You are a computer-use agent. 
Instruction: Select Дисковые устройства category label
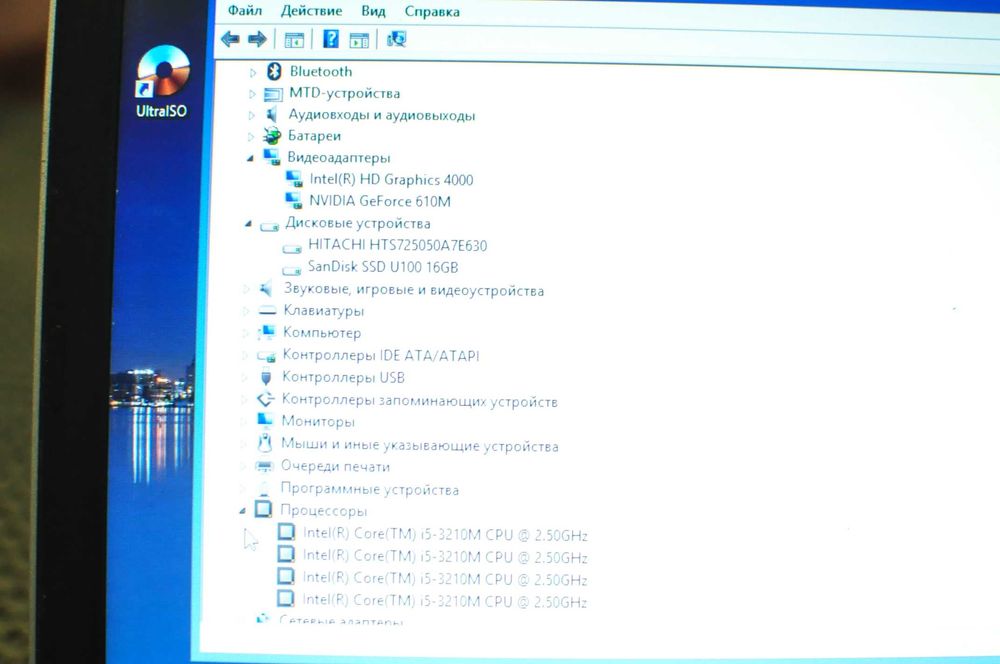[358, 223]
